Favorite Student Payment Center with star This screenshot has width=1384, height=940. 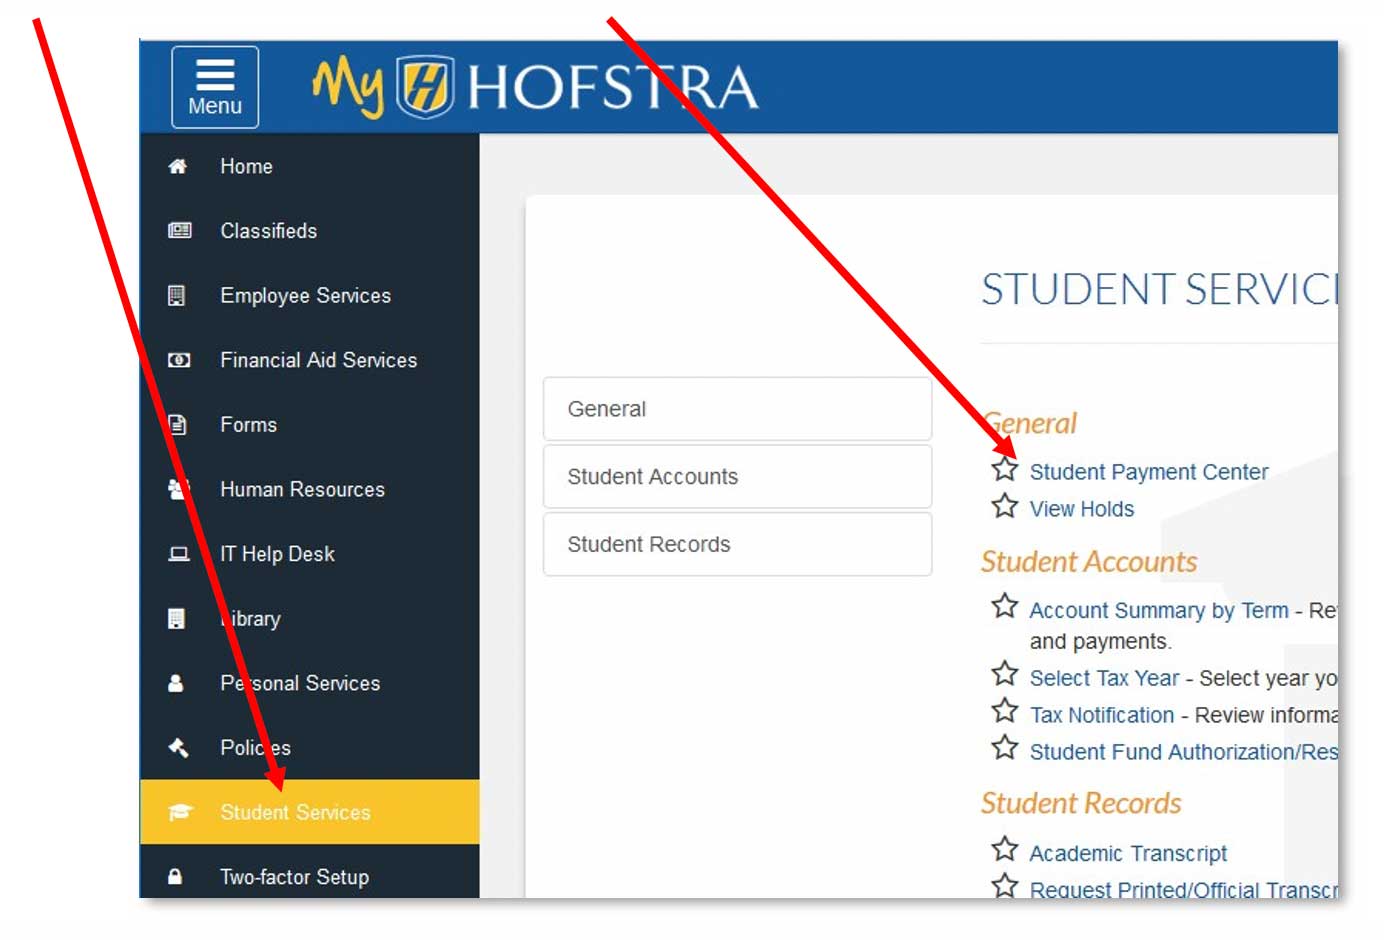tap(1004, 470)
